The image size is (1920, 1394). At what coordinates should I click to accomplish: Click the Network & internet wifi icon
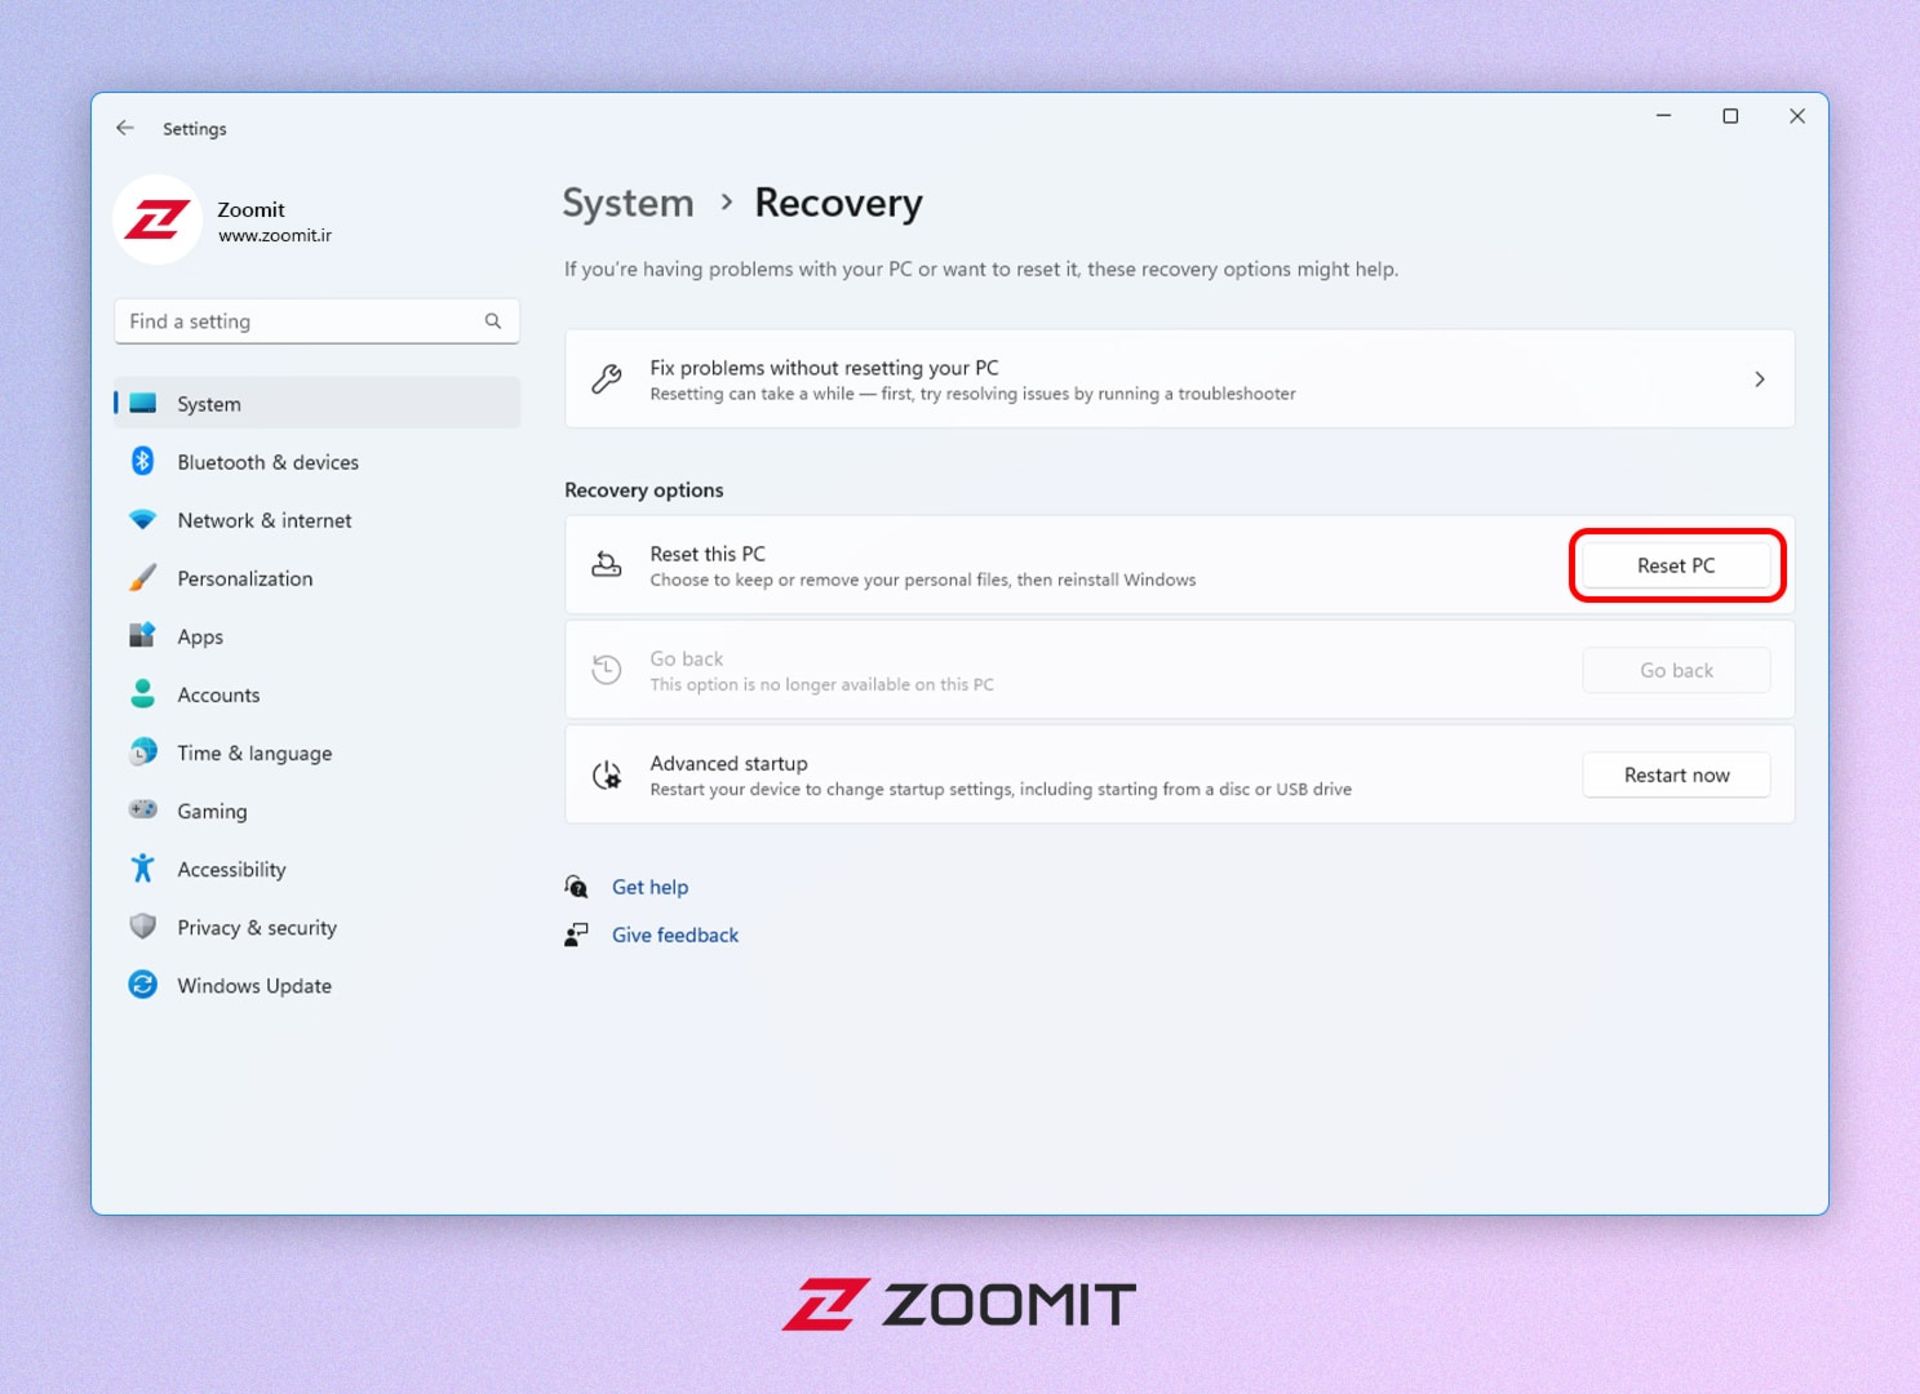pyautogui.click(x=143, y=520)
